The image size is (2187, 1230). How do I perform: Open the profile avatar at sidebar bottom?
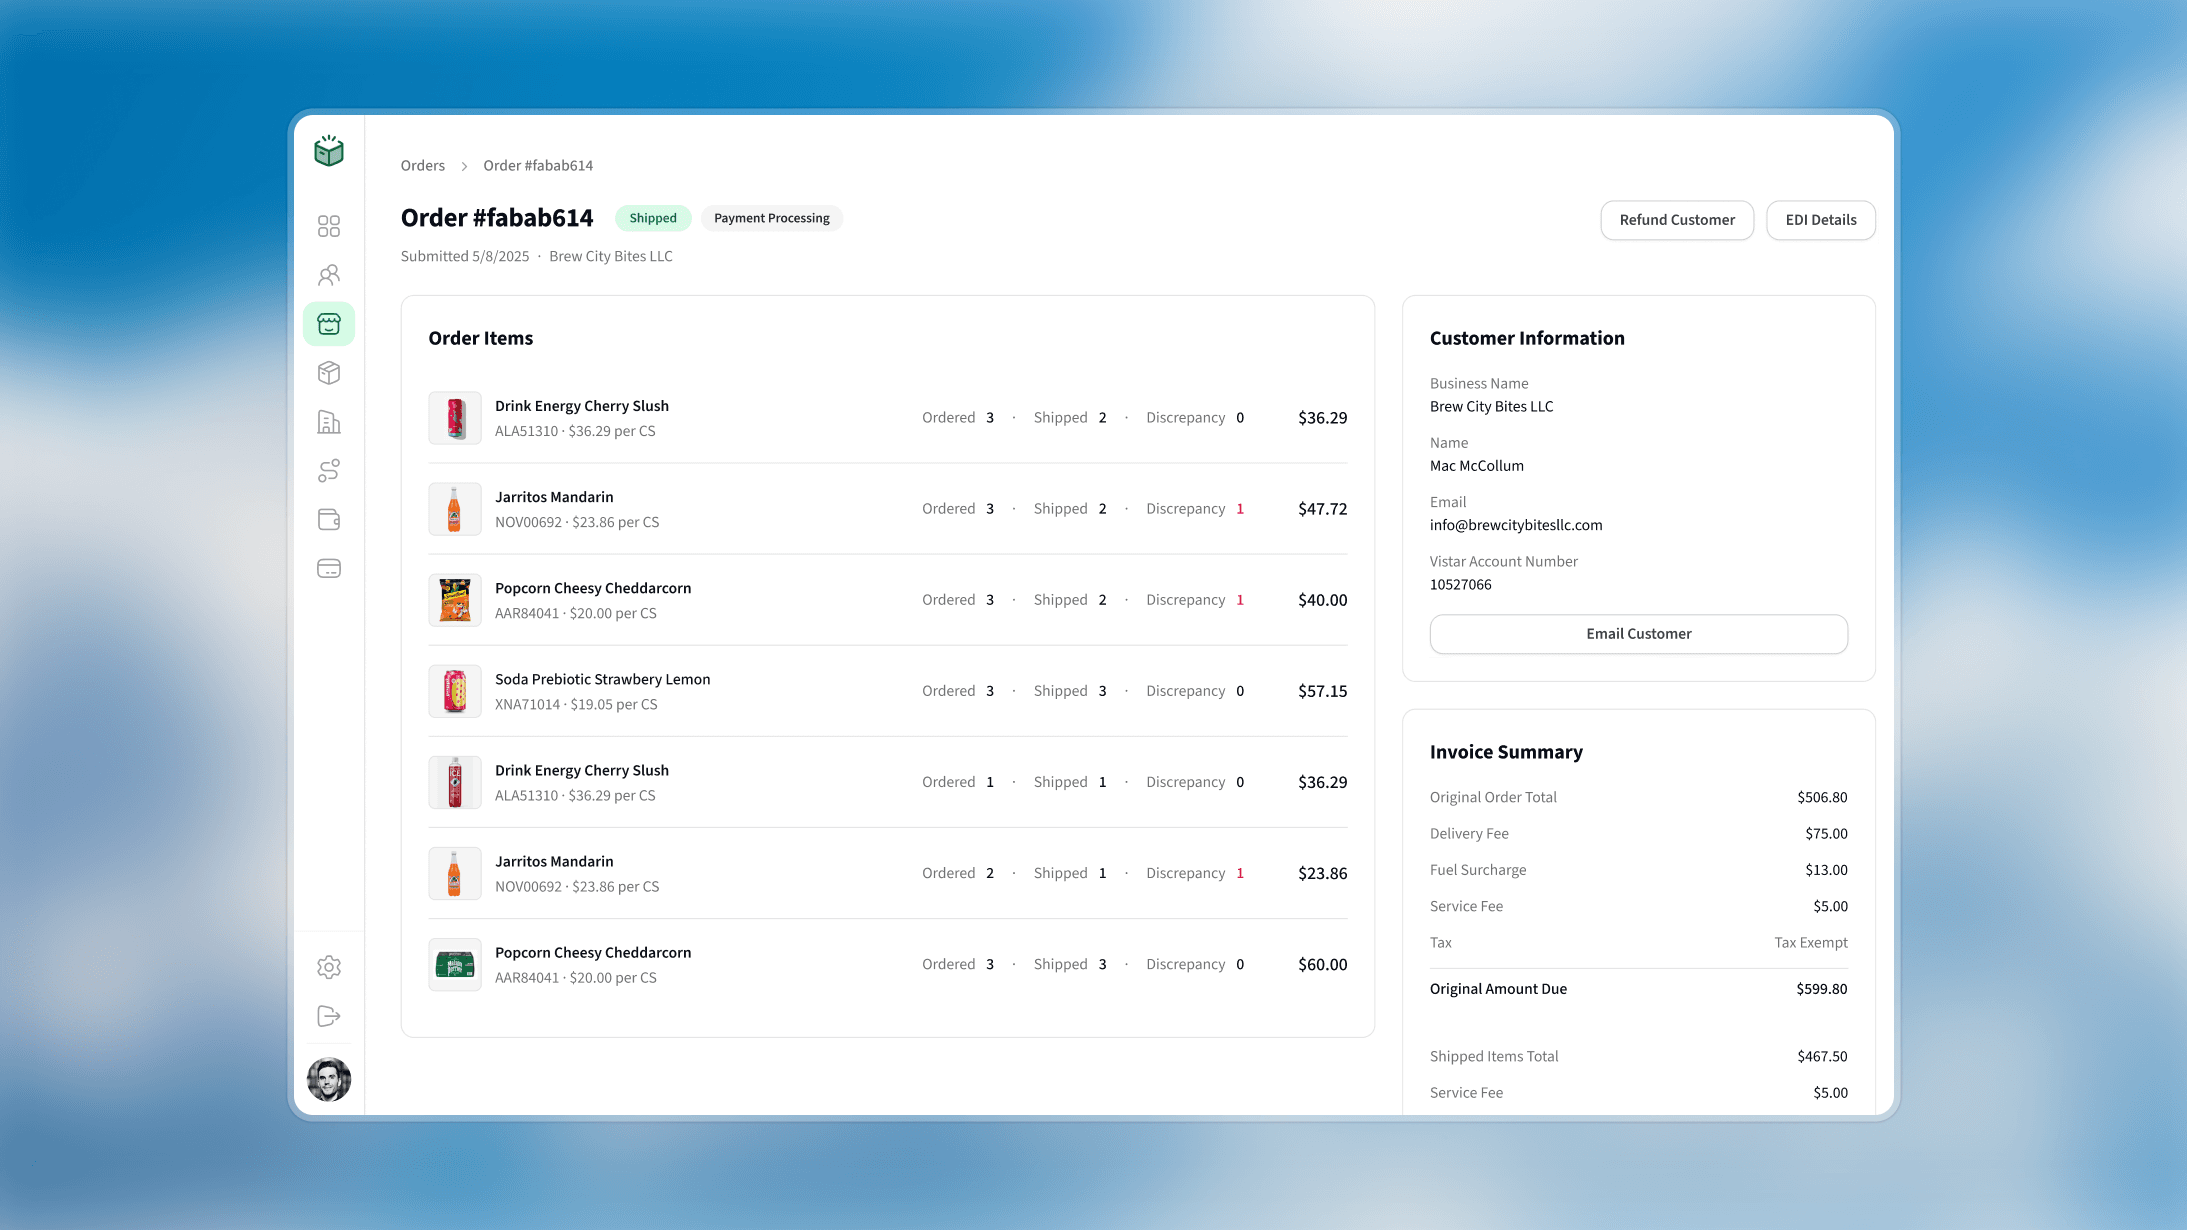click(x=329, y=1080)
